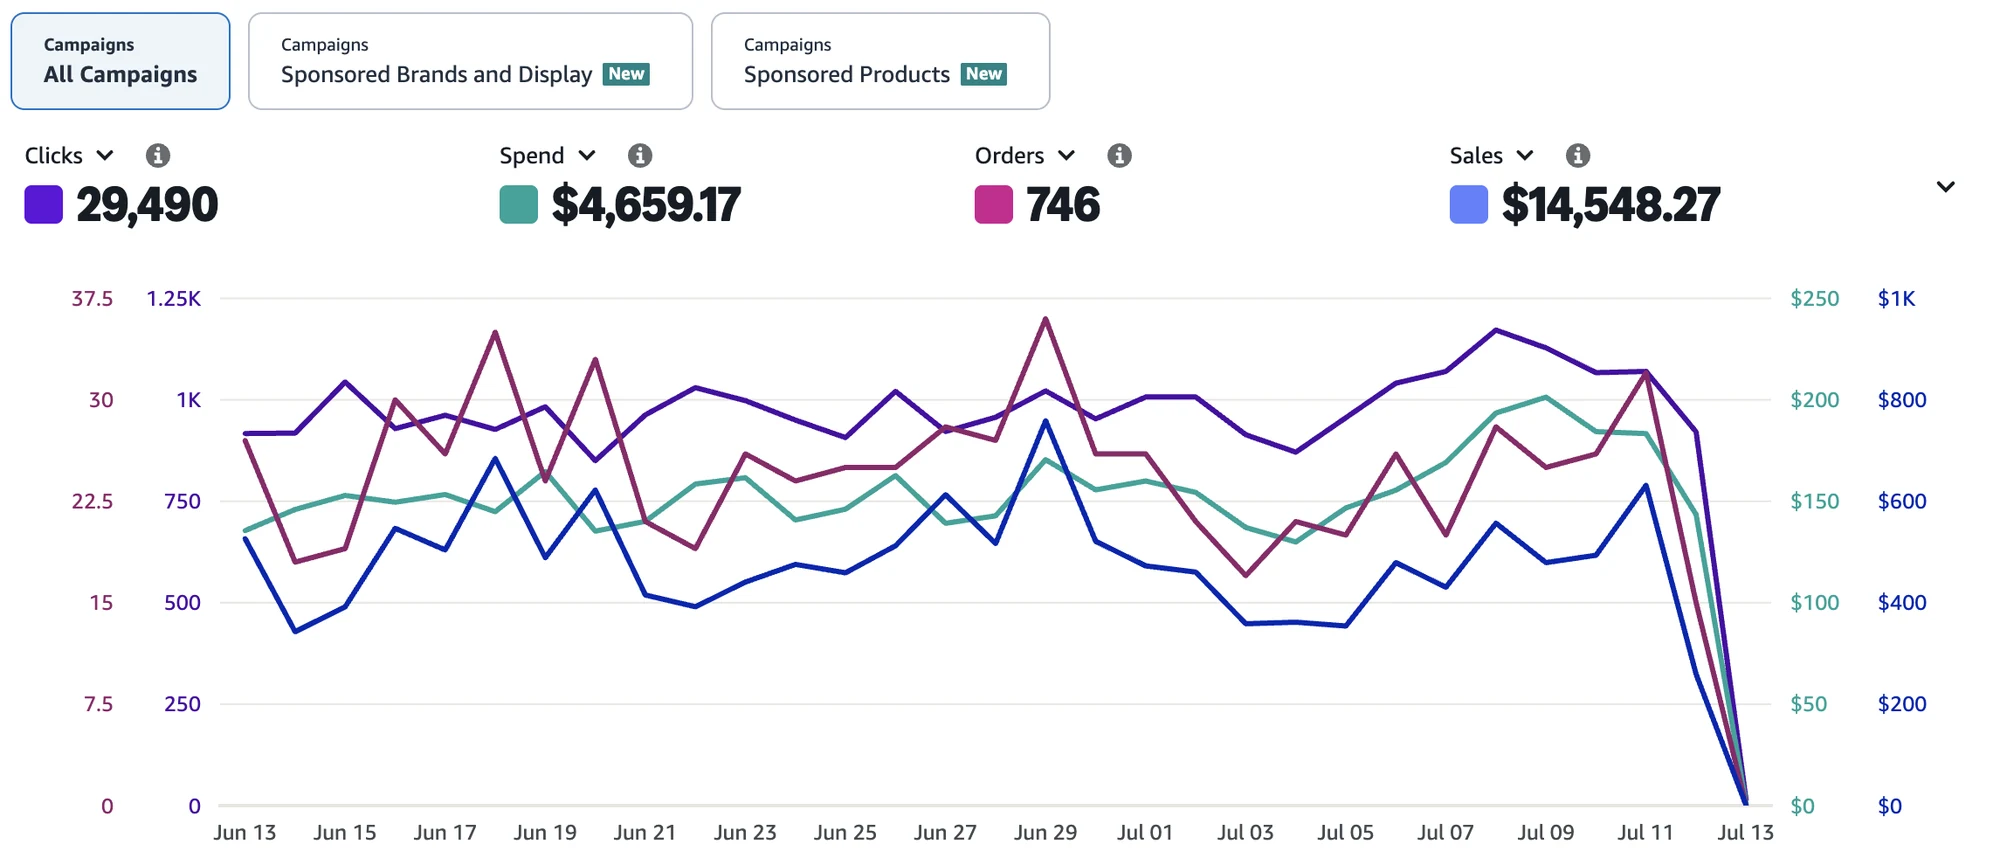Click the info icon beside Spend
This screenshot has height=865, width=2000.
pyautogui.click(x=640, y=156)
